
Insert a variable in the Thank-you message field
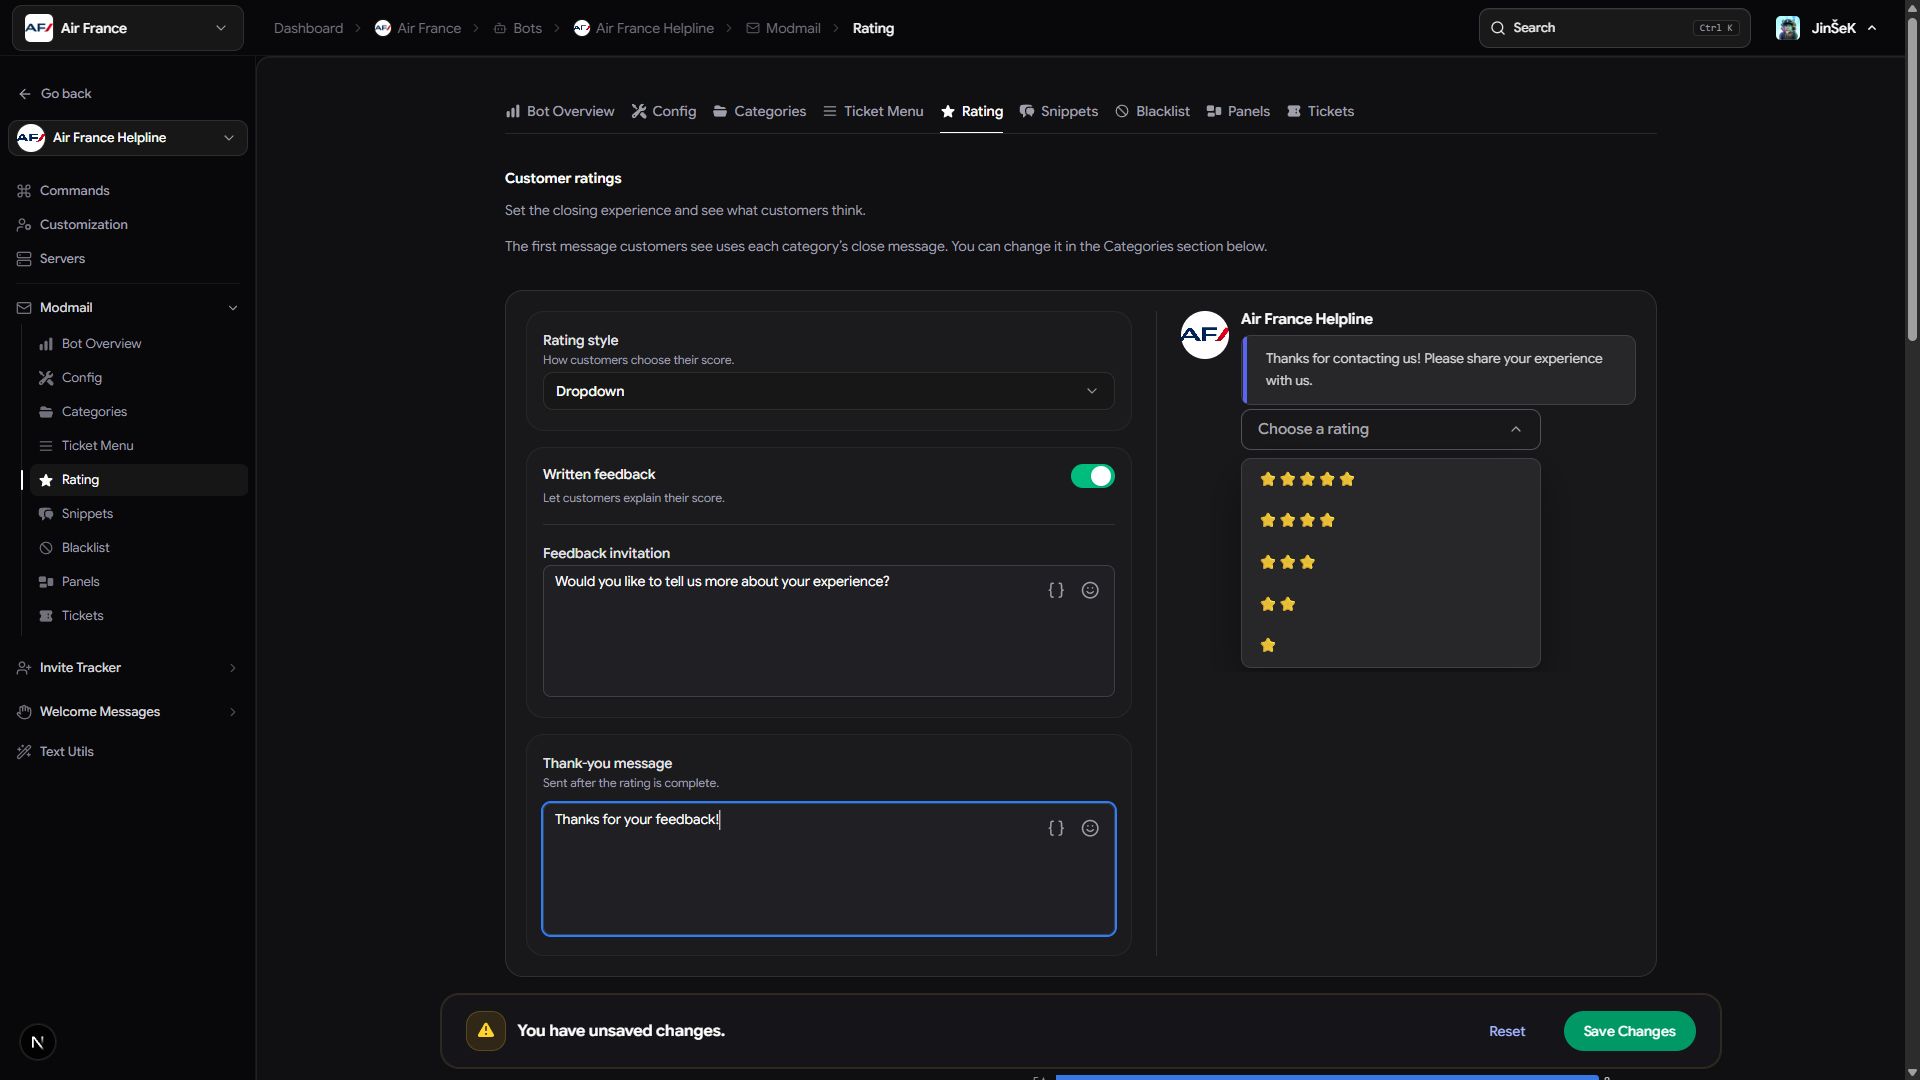click(x=1056, y=829)
